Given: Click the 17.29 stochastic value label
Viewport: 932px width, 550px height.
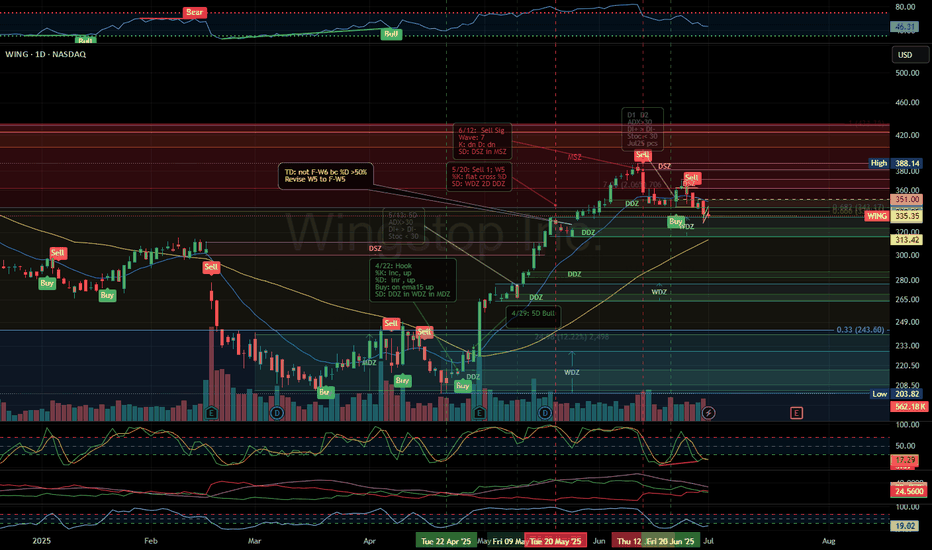Looking at the screenshot, I should (x=905, y=460).
